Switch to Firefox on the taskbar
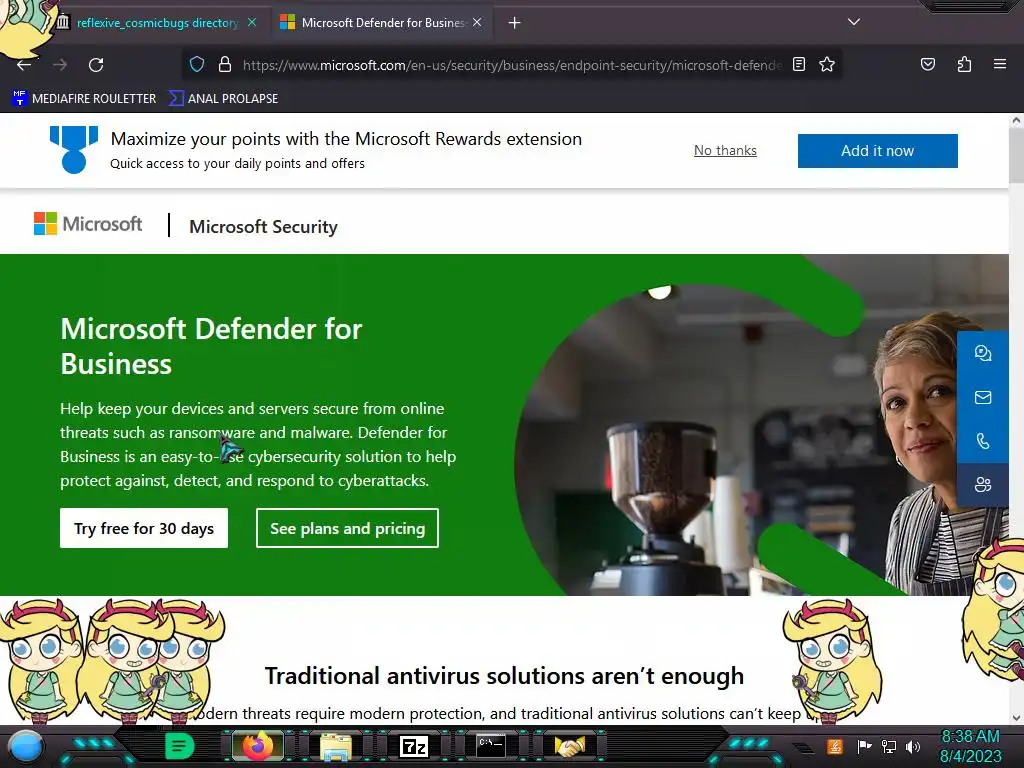Screen dimensions: 1024x768 257,746
